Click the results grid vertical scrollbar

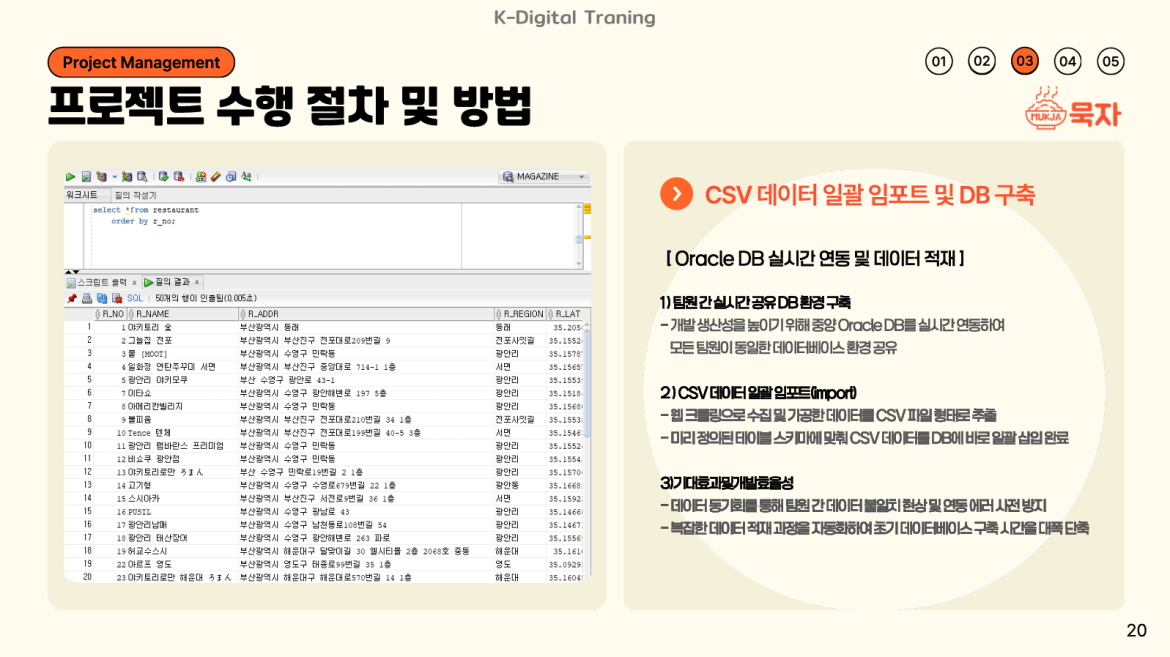click(587, 452)
